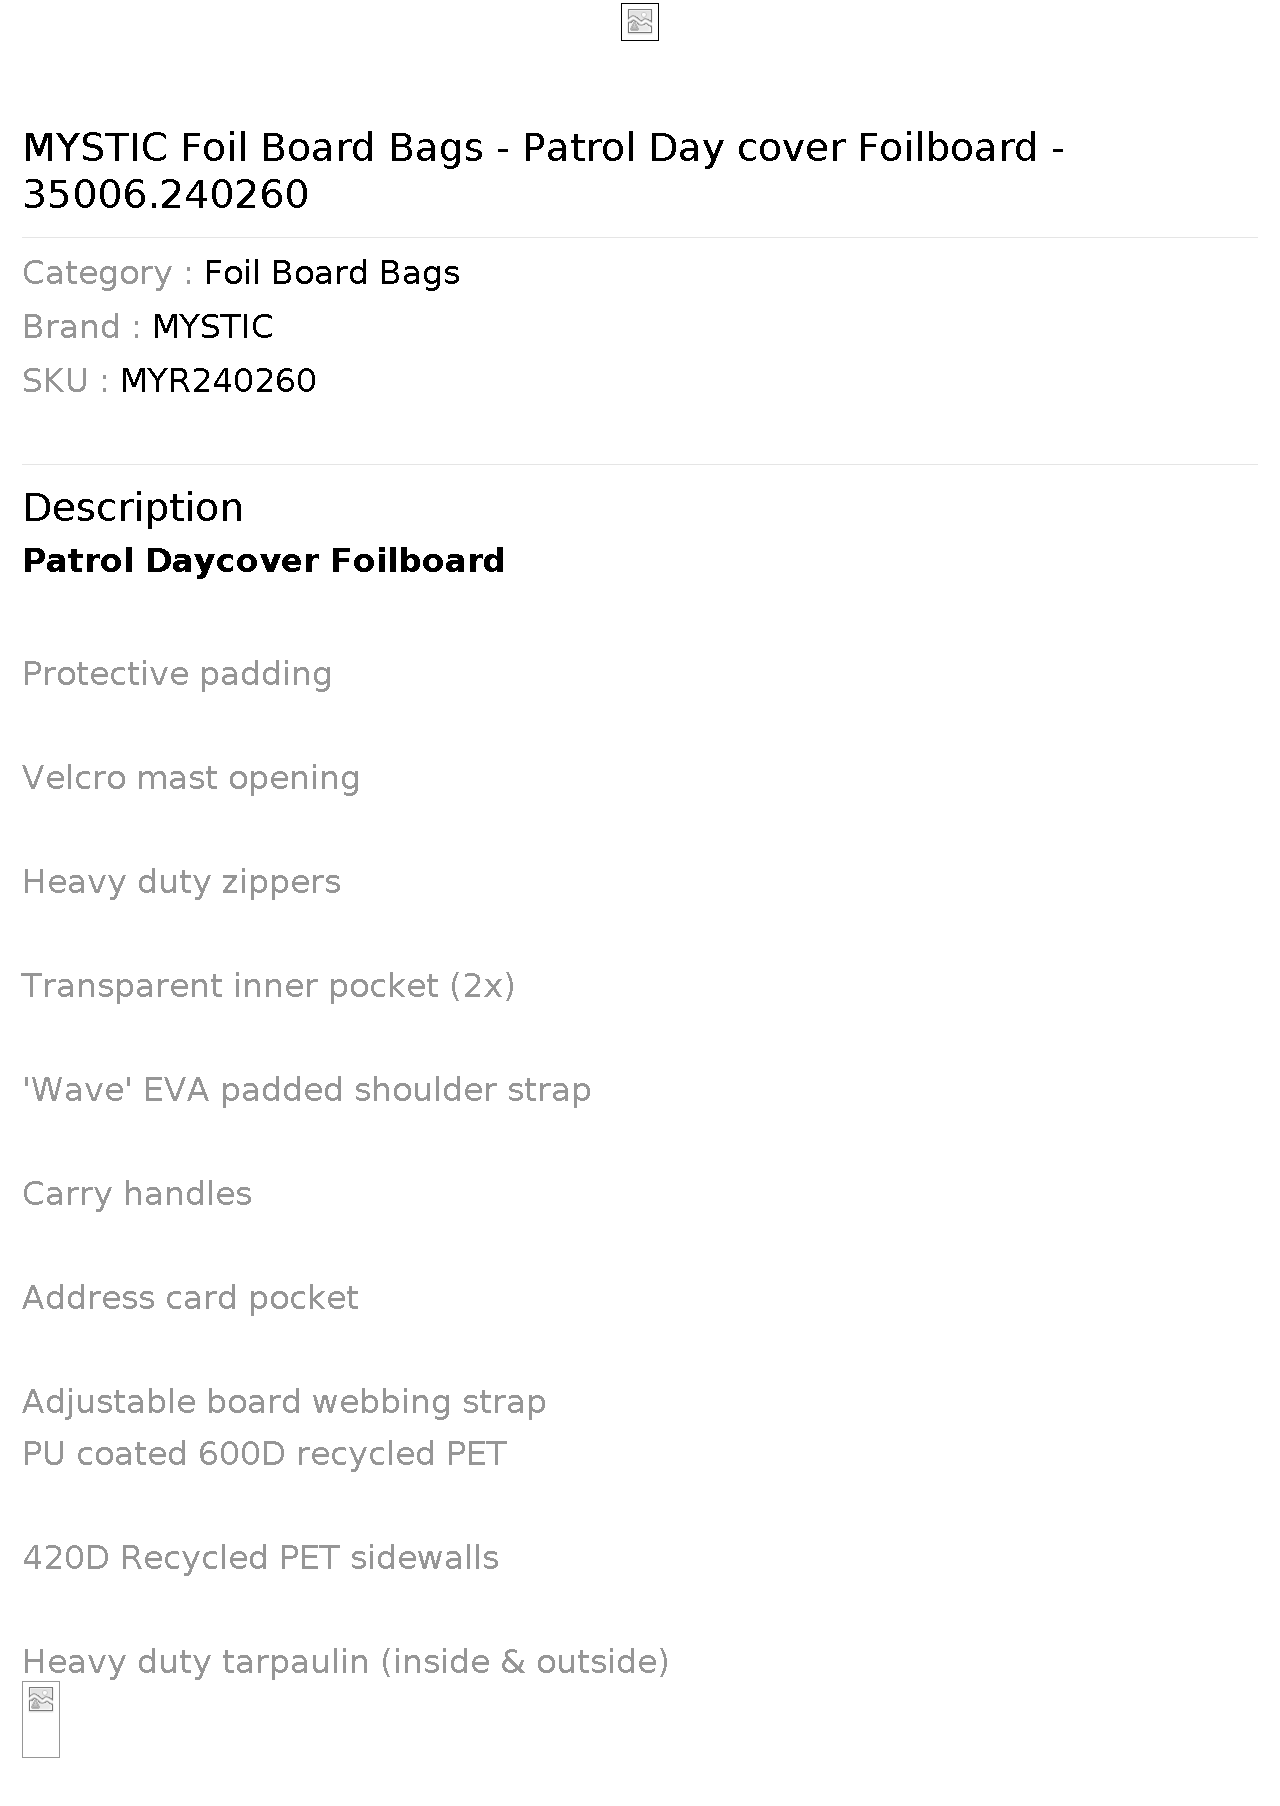Click Adjustable board webbing strap text

(x=284, y=1402)
